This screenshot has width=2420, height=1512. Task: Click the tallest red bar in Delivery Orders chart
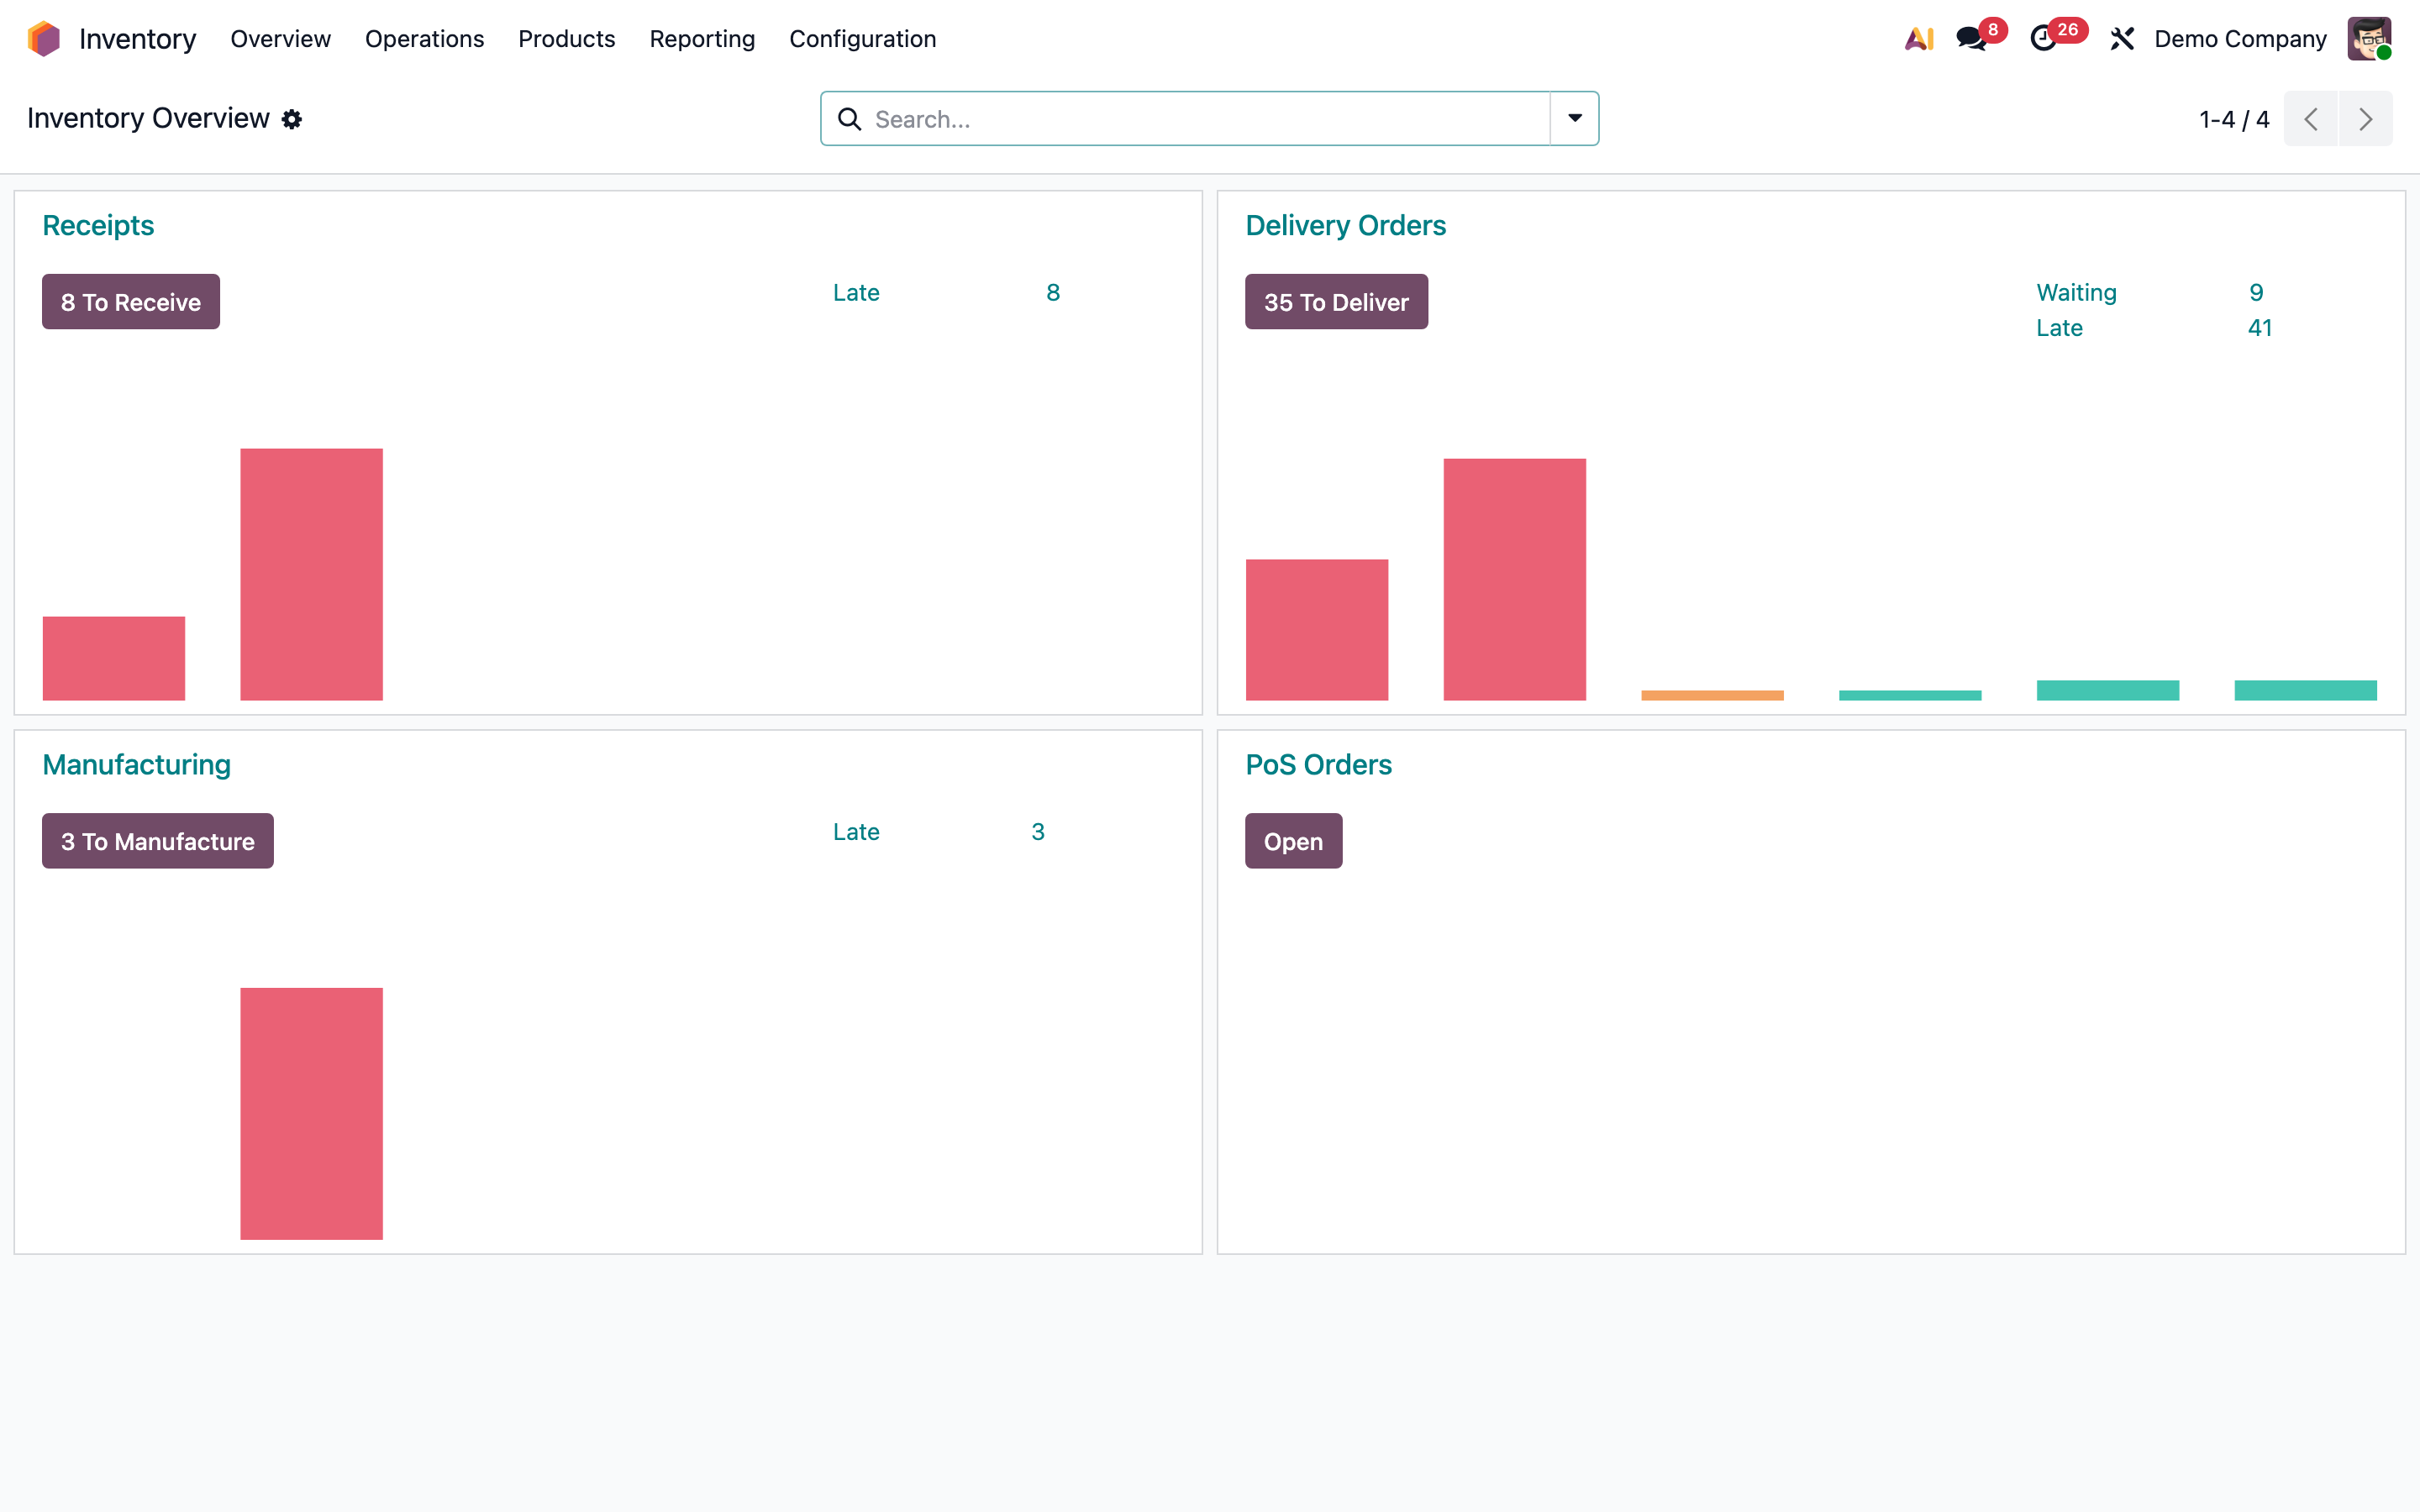(1514, 579)
